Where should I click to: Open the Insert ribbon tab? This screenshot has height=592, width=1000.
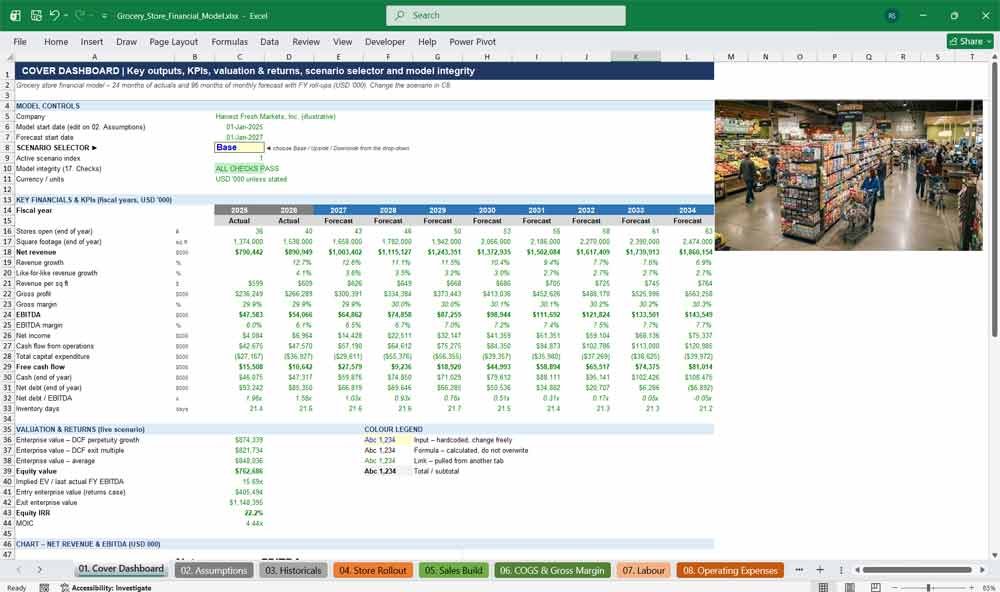(x=92, y=41)
